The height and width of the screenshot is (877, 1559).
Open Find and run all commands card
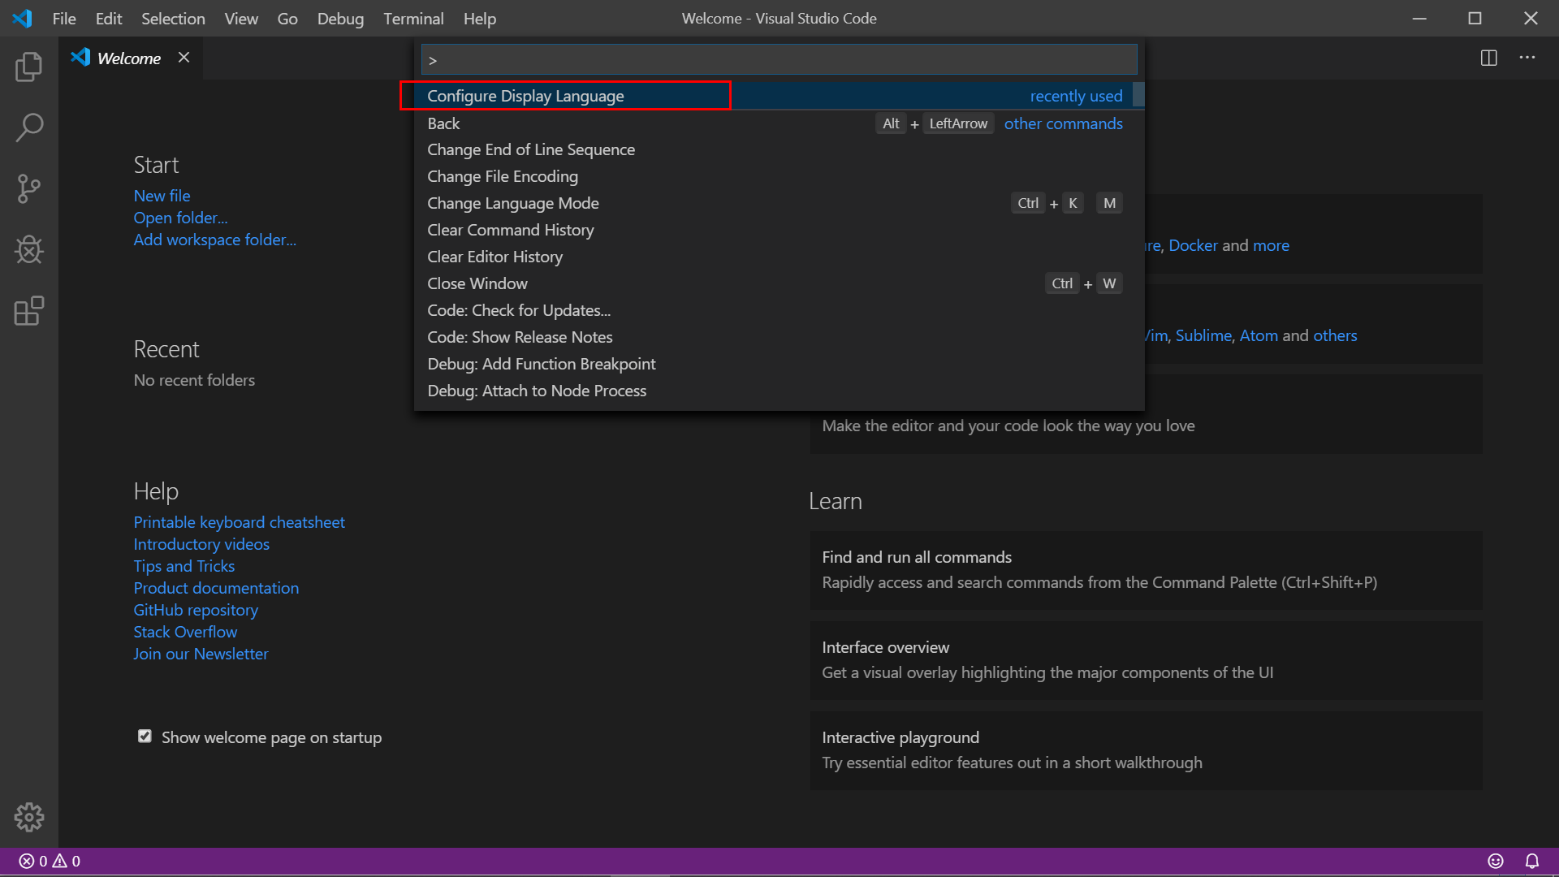[1146, 570]
